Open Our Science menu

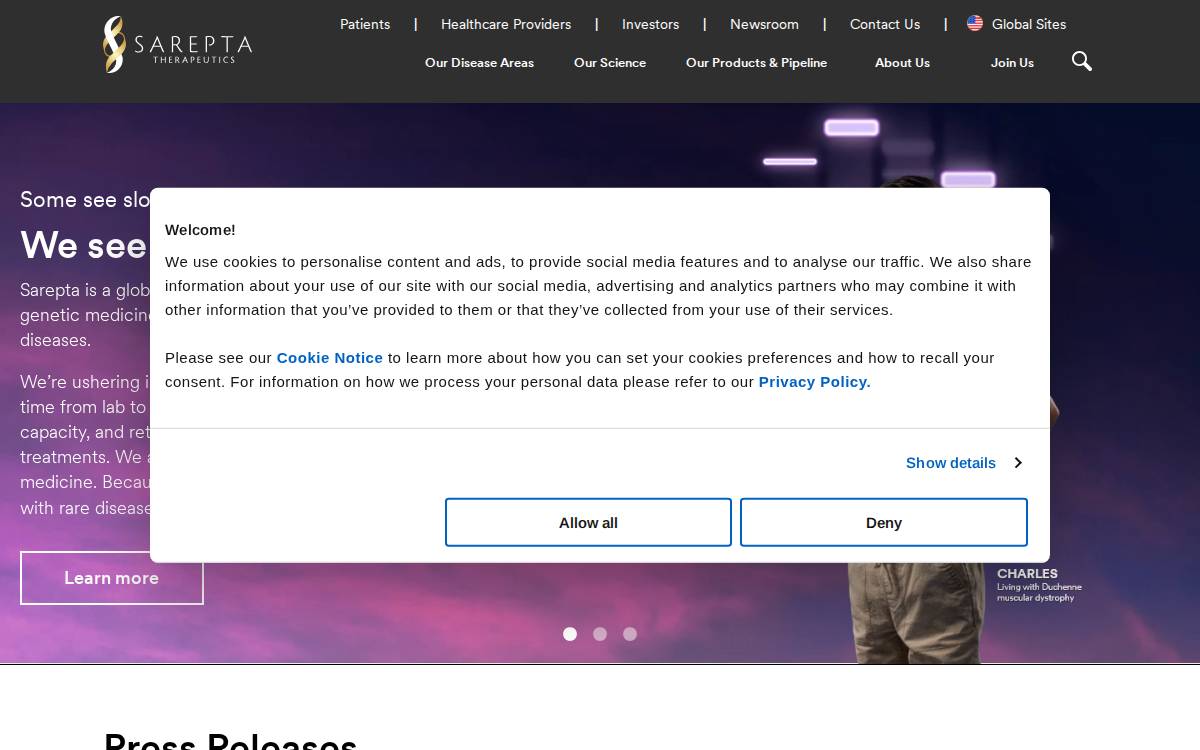pos(610,62)
